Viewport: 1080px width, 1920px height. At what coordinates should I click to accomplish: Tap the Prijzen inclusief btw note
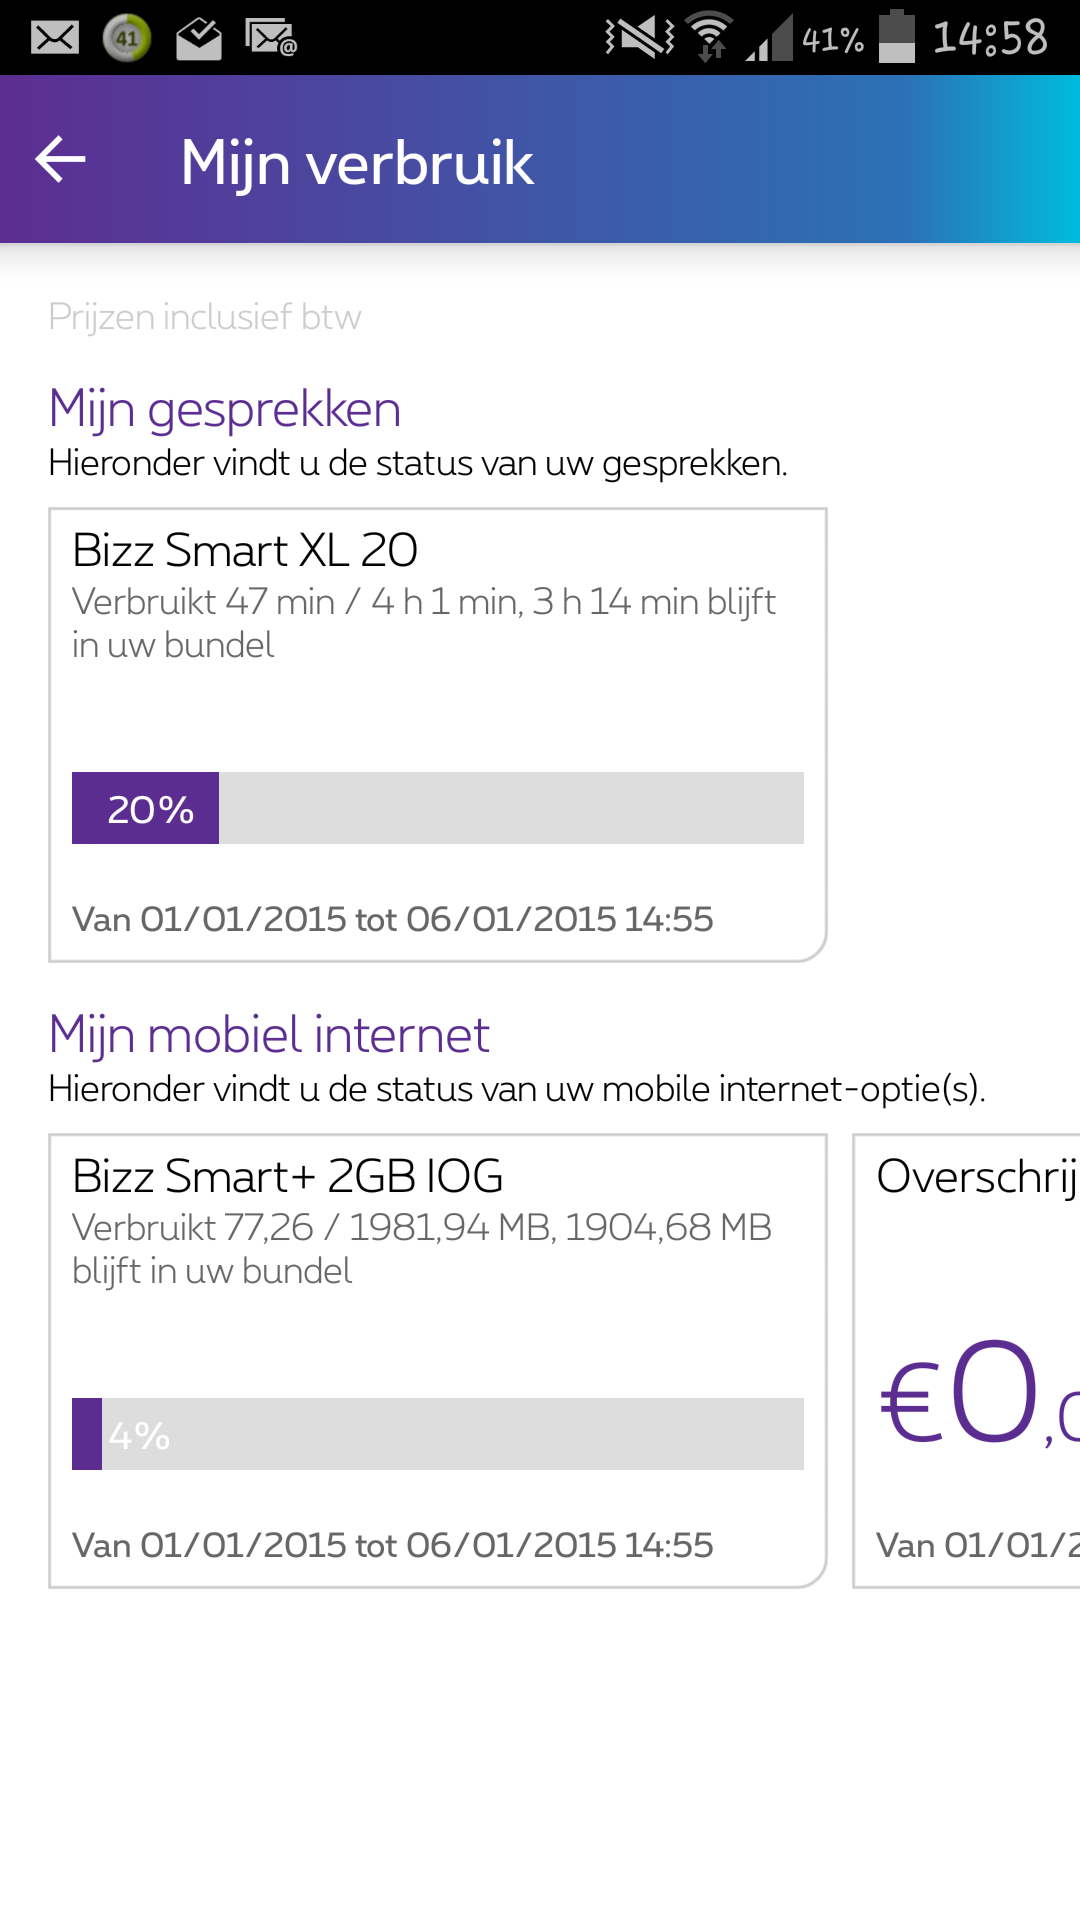tap(205, 317)
